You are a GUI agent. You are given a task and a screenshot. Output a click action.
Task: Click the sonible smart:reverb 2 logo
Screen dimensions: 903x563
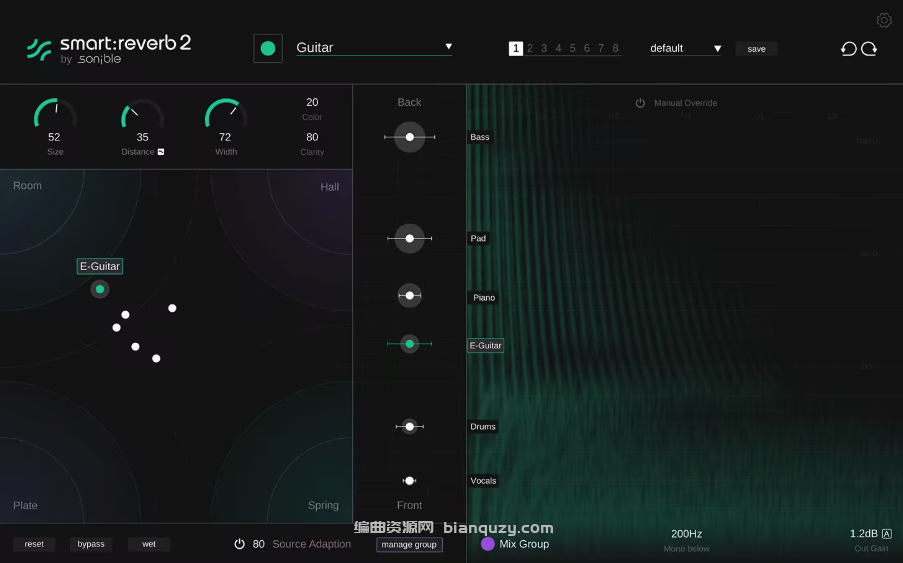click(109, 50)
